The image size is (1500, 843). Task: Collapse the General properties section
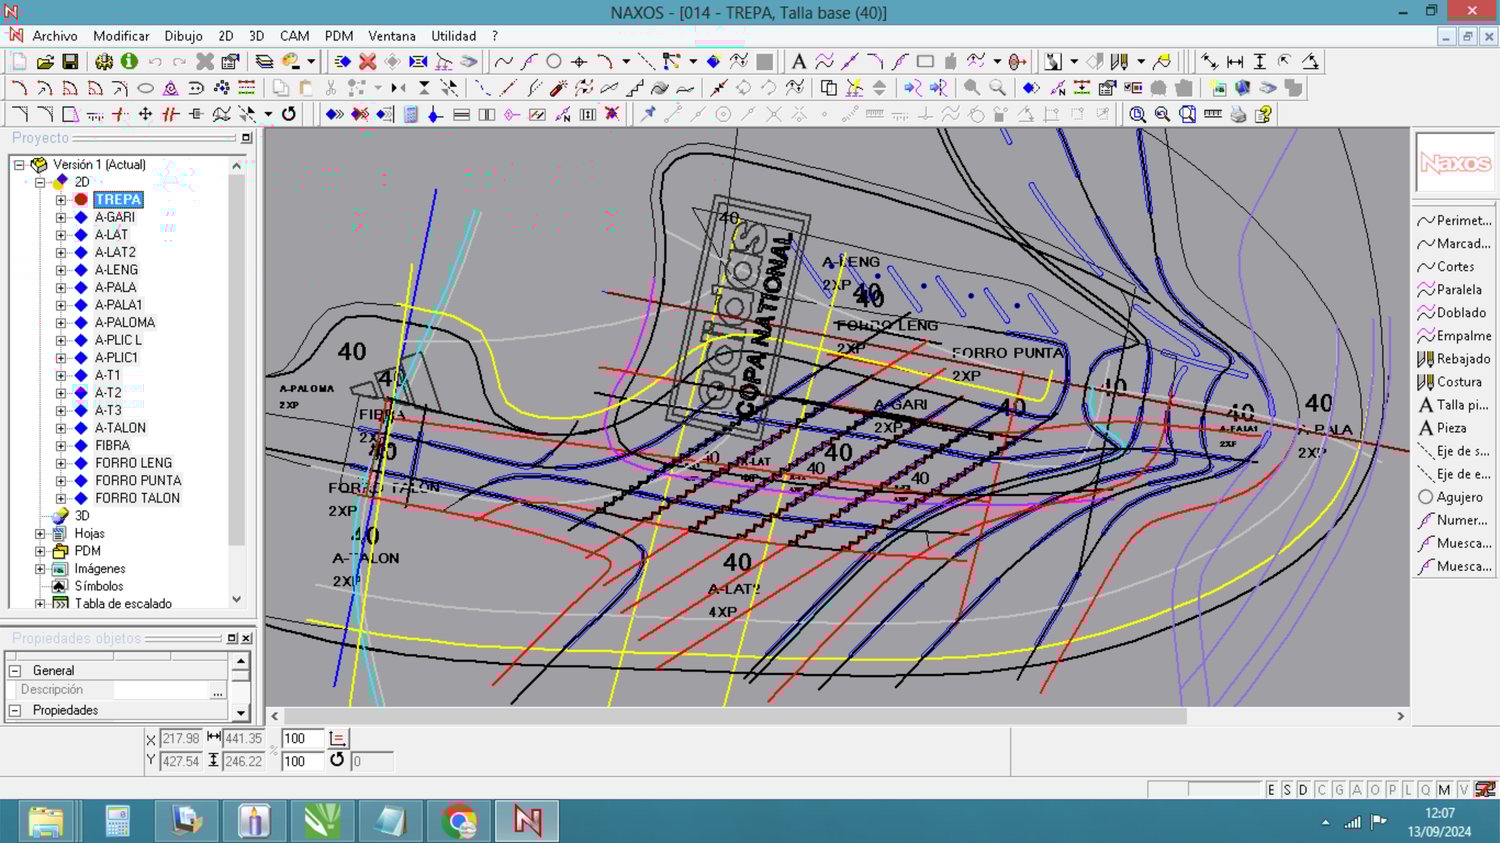tap(15, 671)
